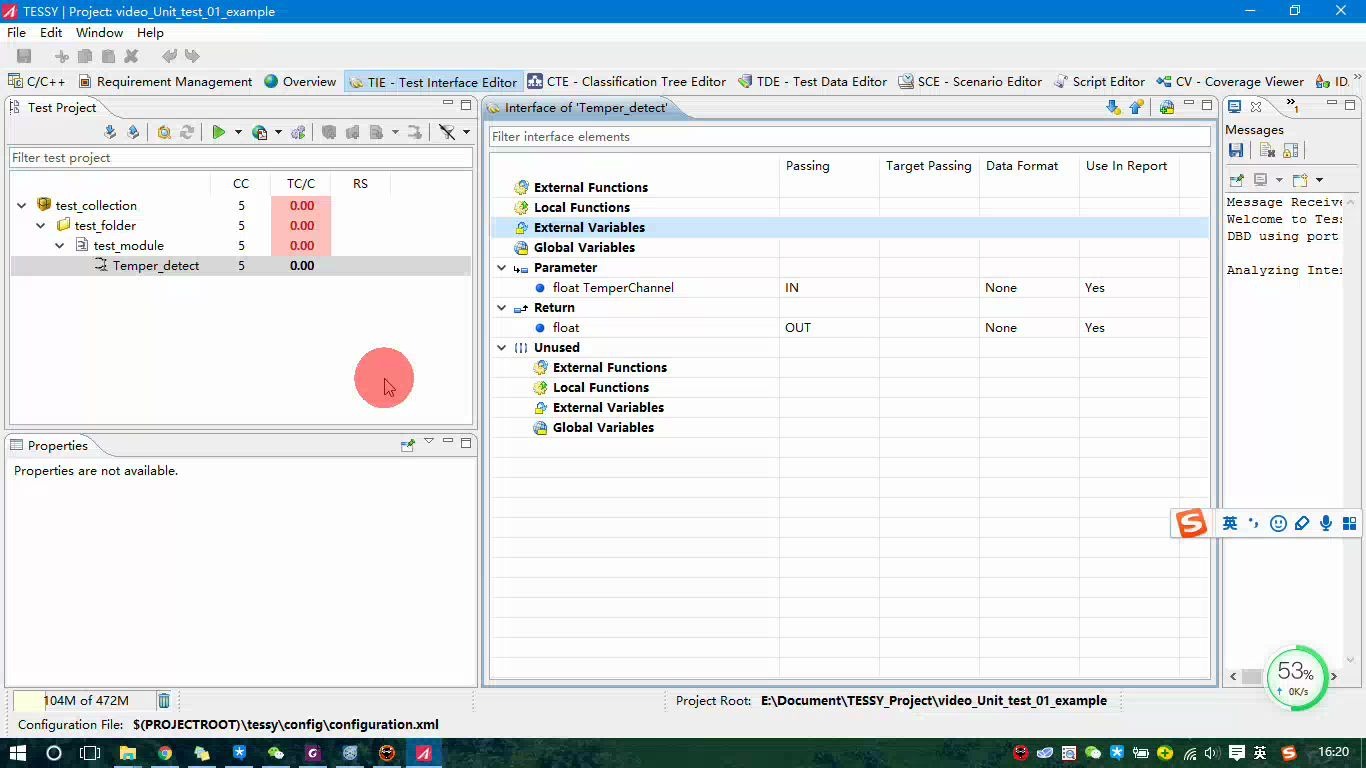
Task: Select the Global Variables row under Unused
Action: click(849, 428)
